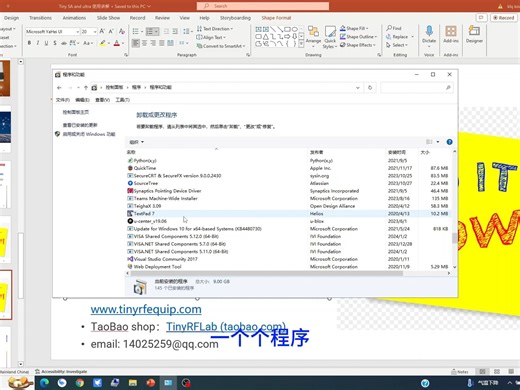The height and width of the screenshot is (390, 520).
Task: Open Shape Effects options
Action: click(x=358, y=45)
